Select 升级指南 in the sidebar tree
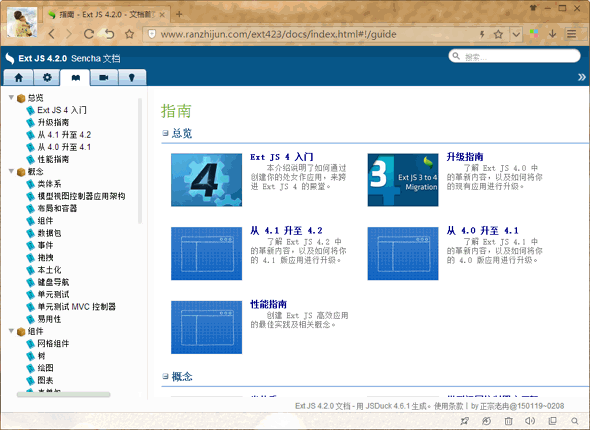This screenshot has height=430, width=590. click(53, 122)
